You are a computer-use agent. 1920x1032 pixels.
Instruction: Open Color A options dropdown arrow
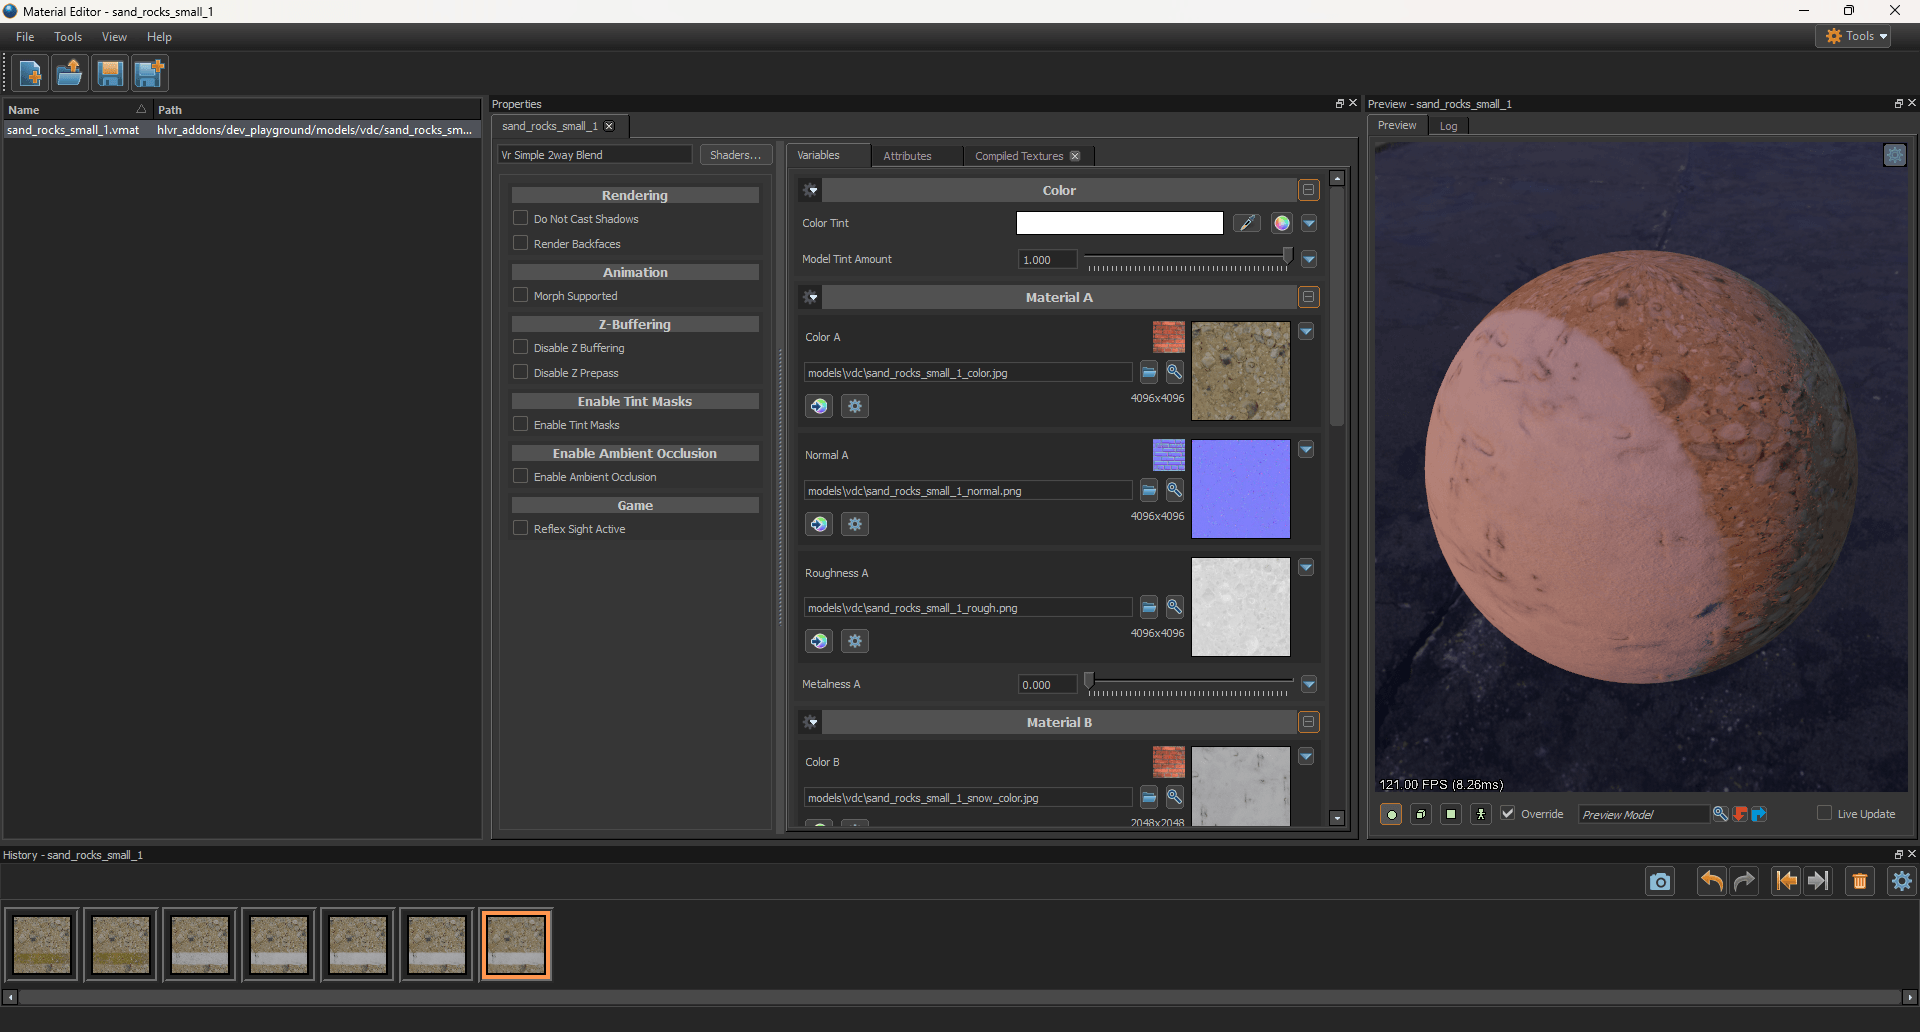(1306, 331)
